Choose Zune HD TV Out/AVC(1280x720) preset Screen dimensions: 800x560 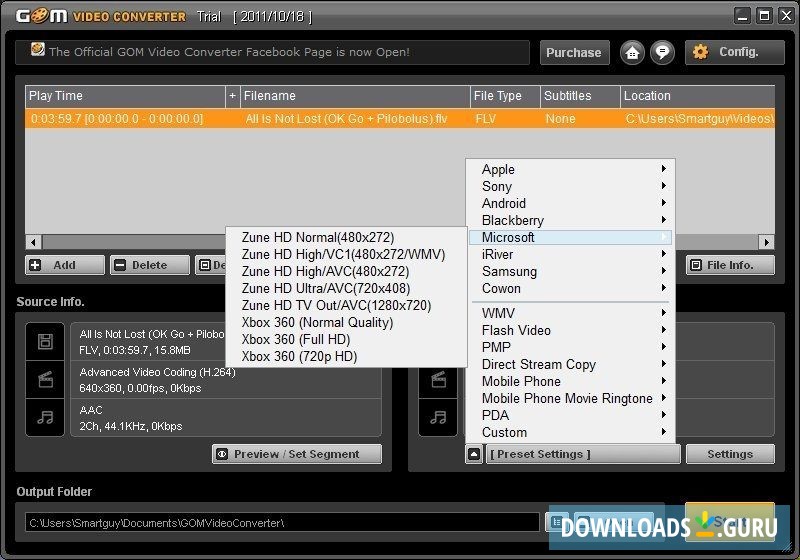(x=346, y=306)
